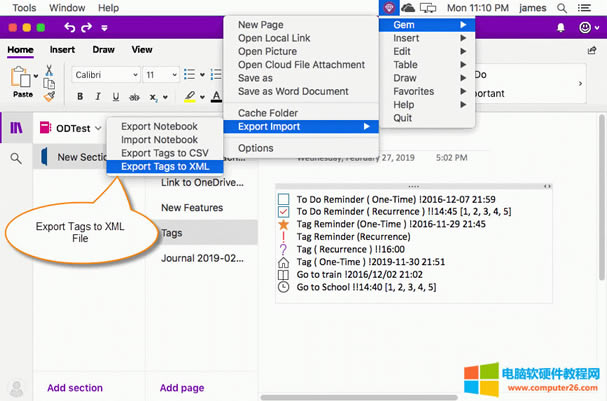Click the Add page link
Screen dimensions: 607x401
[182, 388]
